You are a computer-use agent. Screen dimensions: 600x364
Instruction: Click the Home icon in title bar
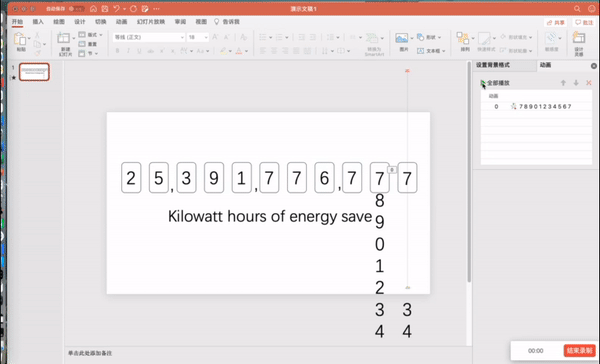[x=93, y=8]
